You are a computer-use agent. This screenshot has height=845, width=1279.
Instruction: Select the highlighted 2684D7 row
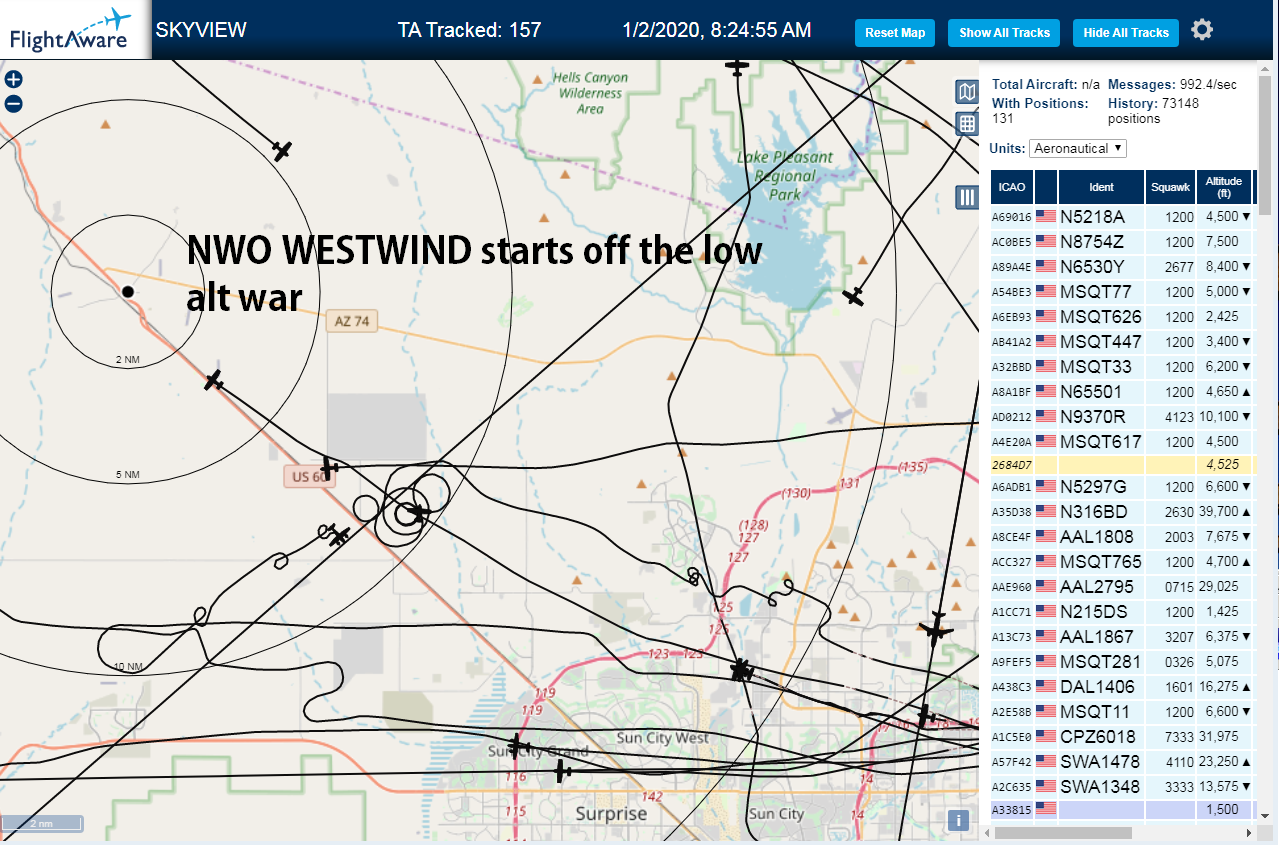click(1123, 464)
